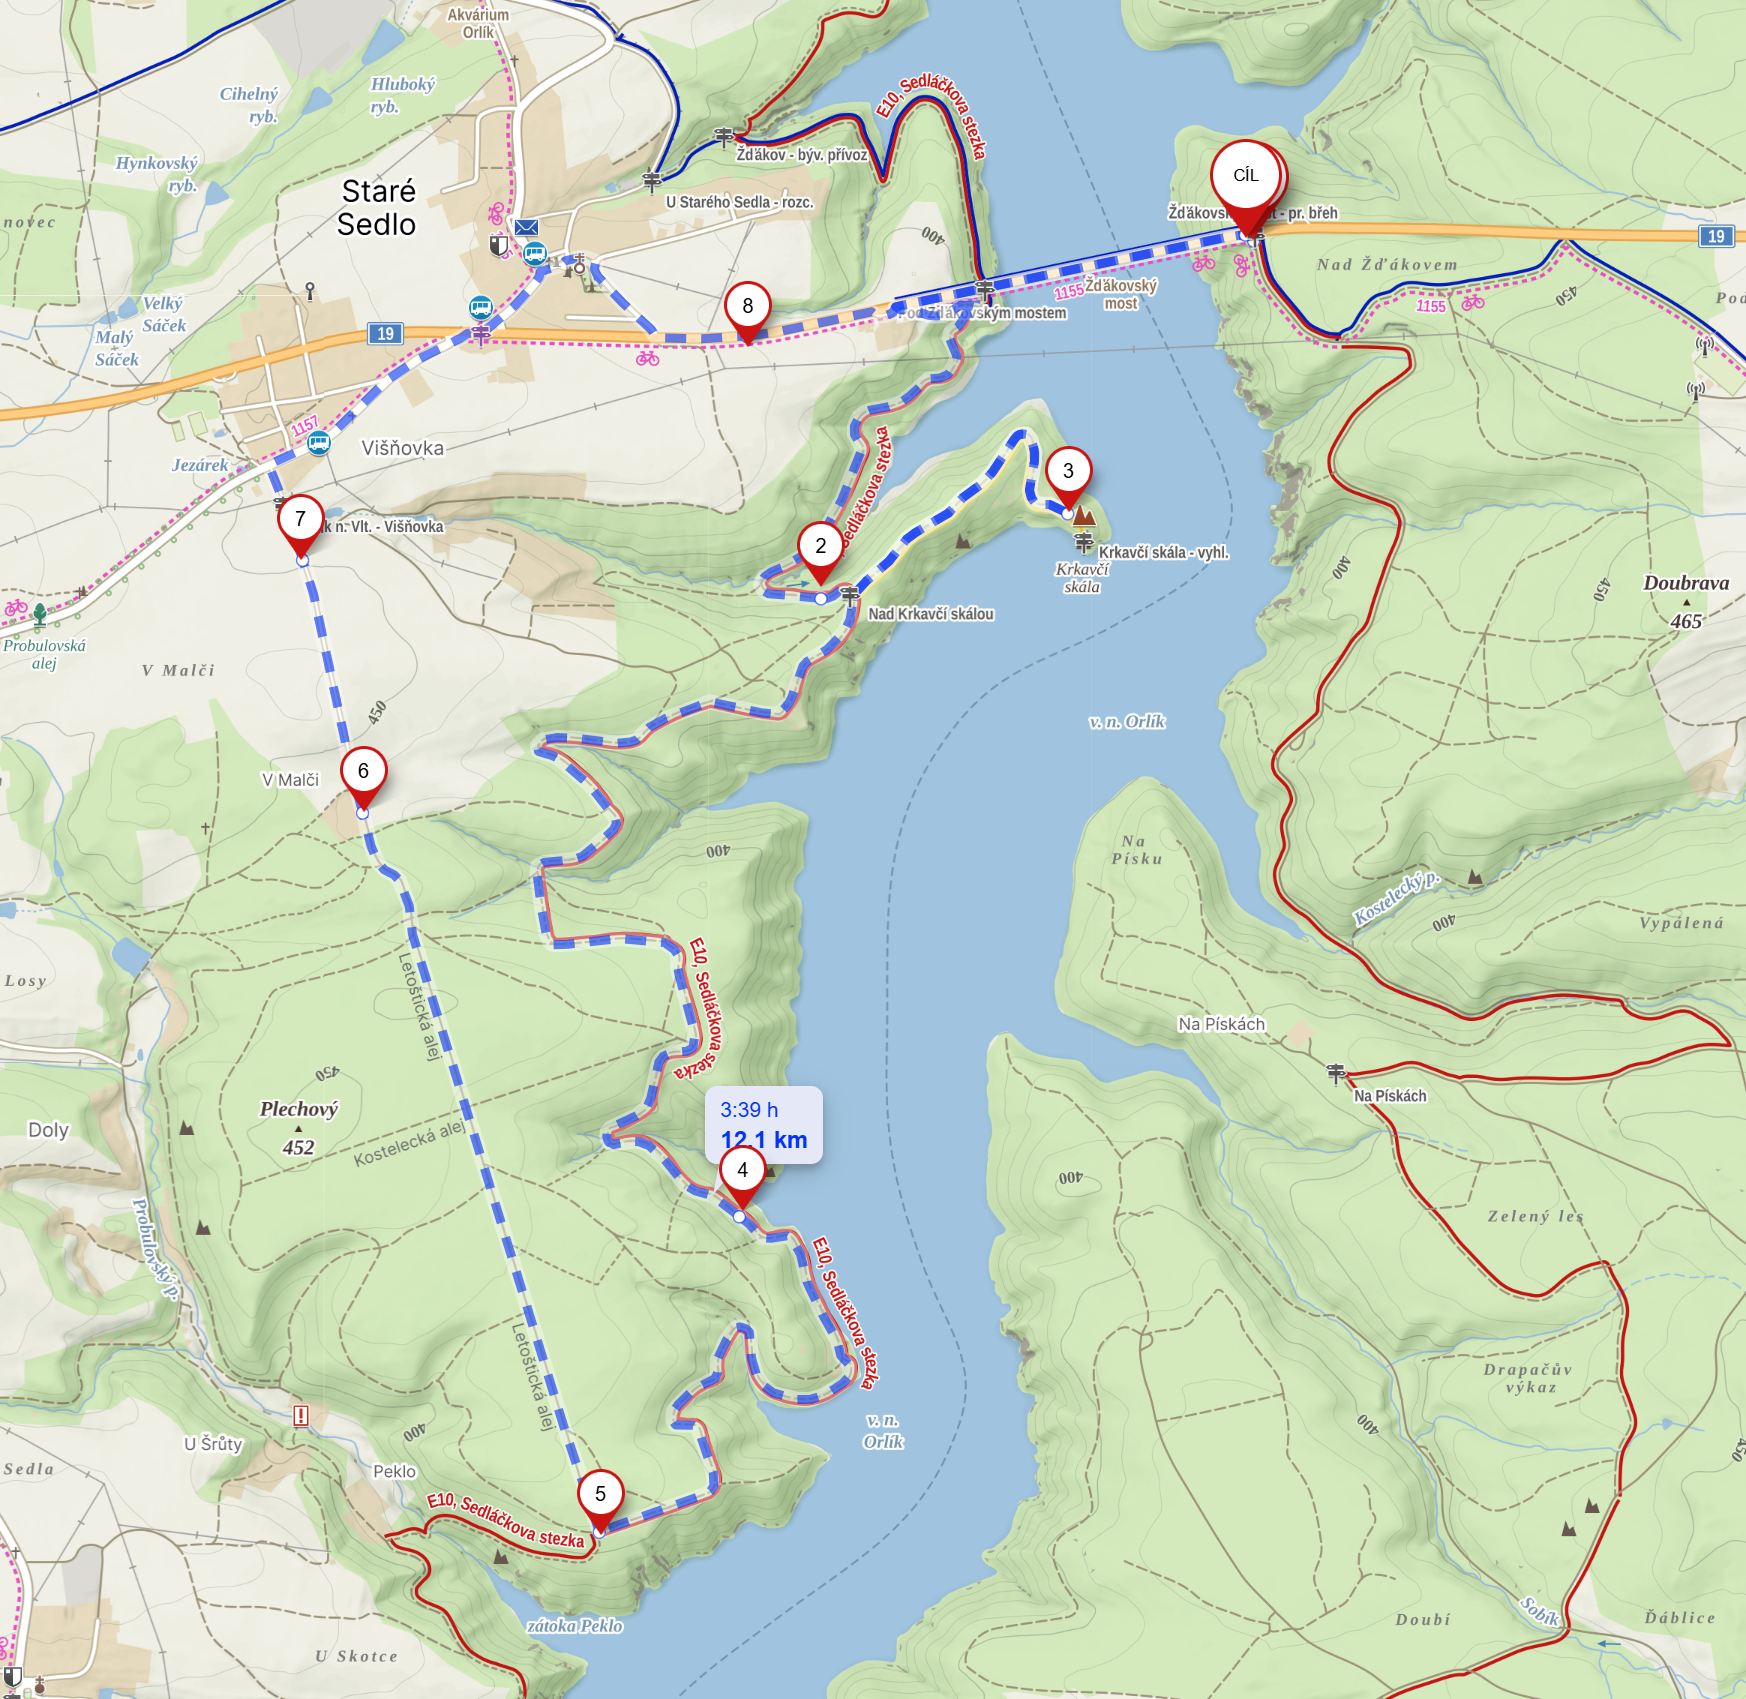The width and height of the screenshot is (1746, 1699).
Task: Click the bus stop icon near Višňovka
Action: [319, 443]
